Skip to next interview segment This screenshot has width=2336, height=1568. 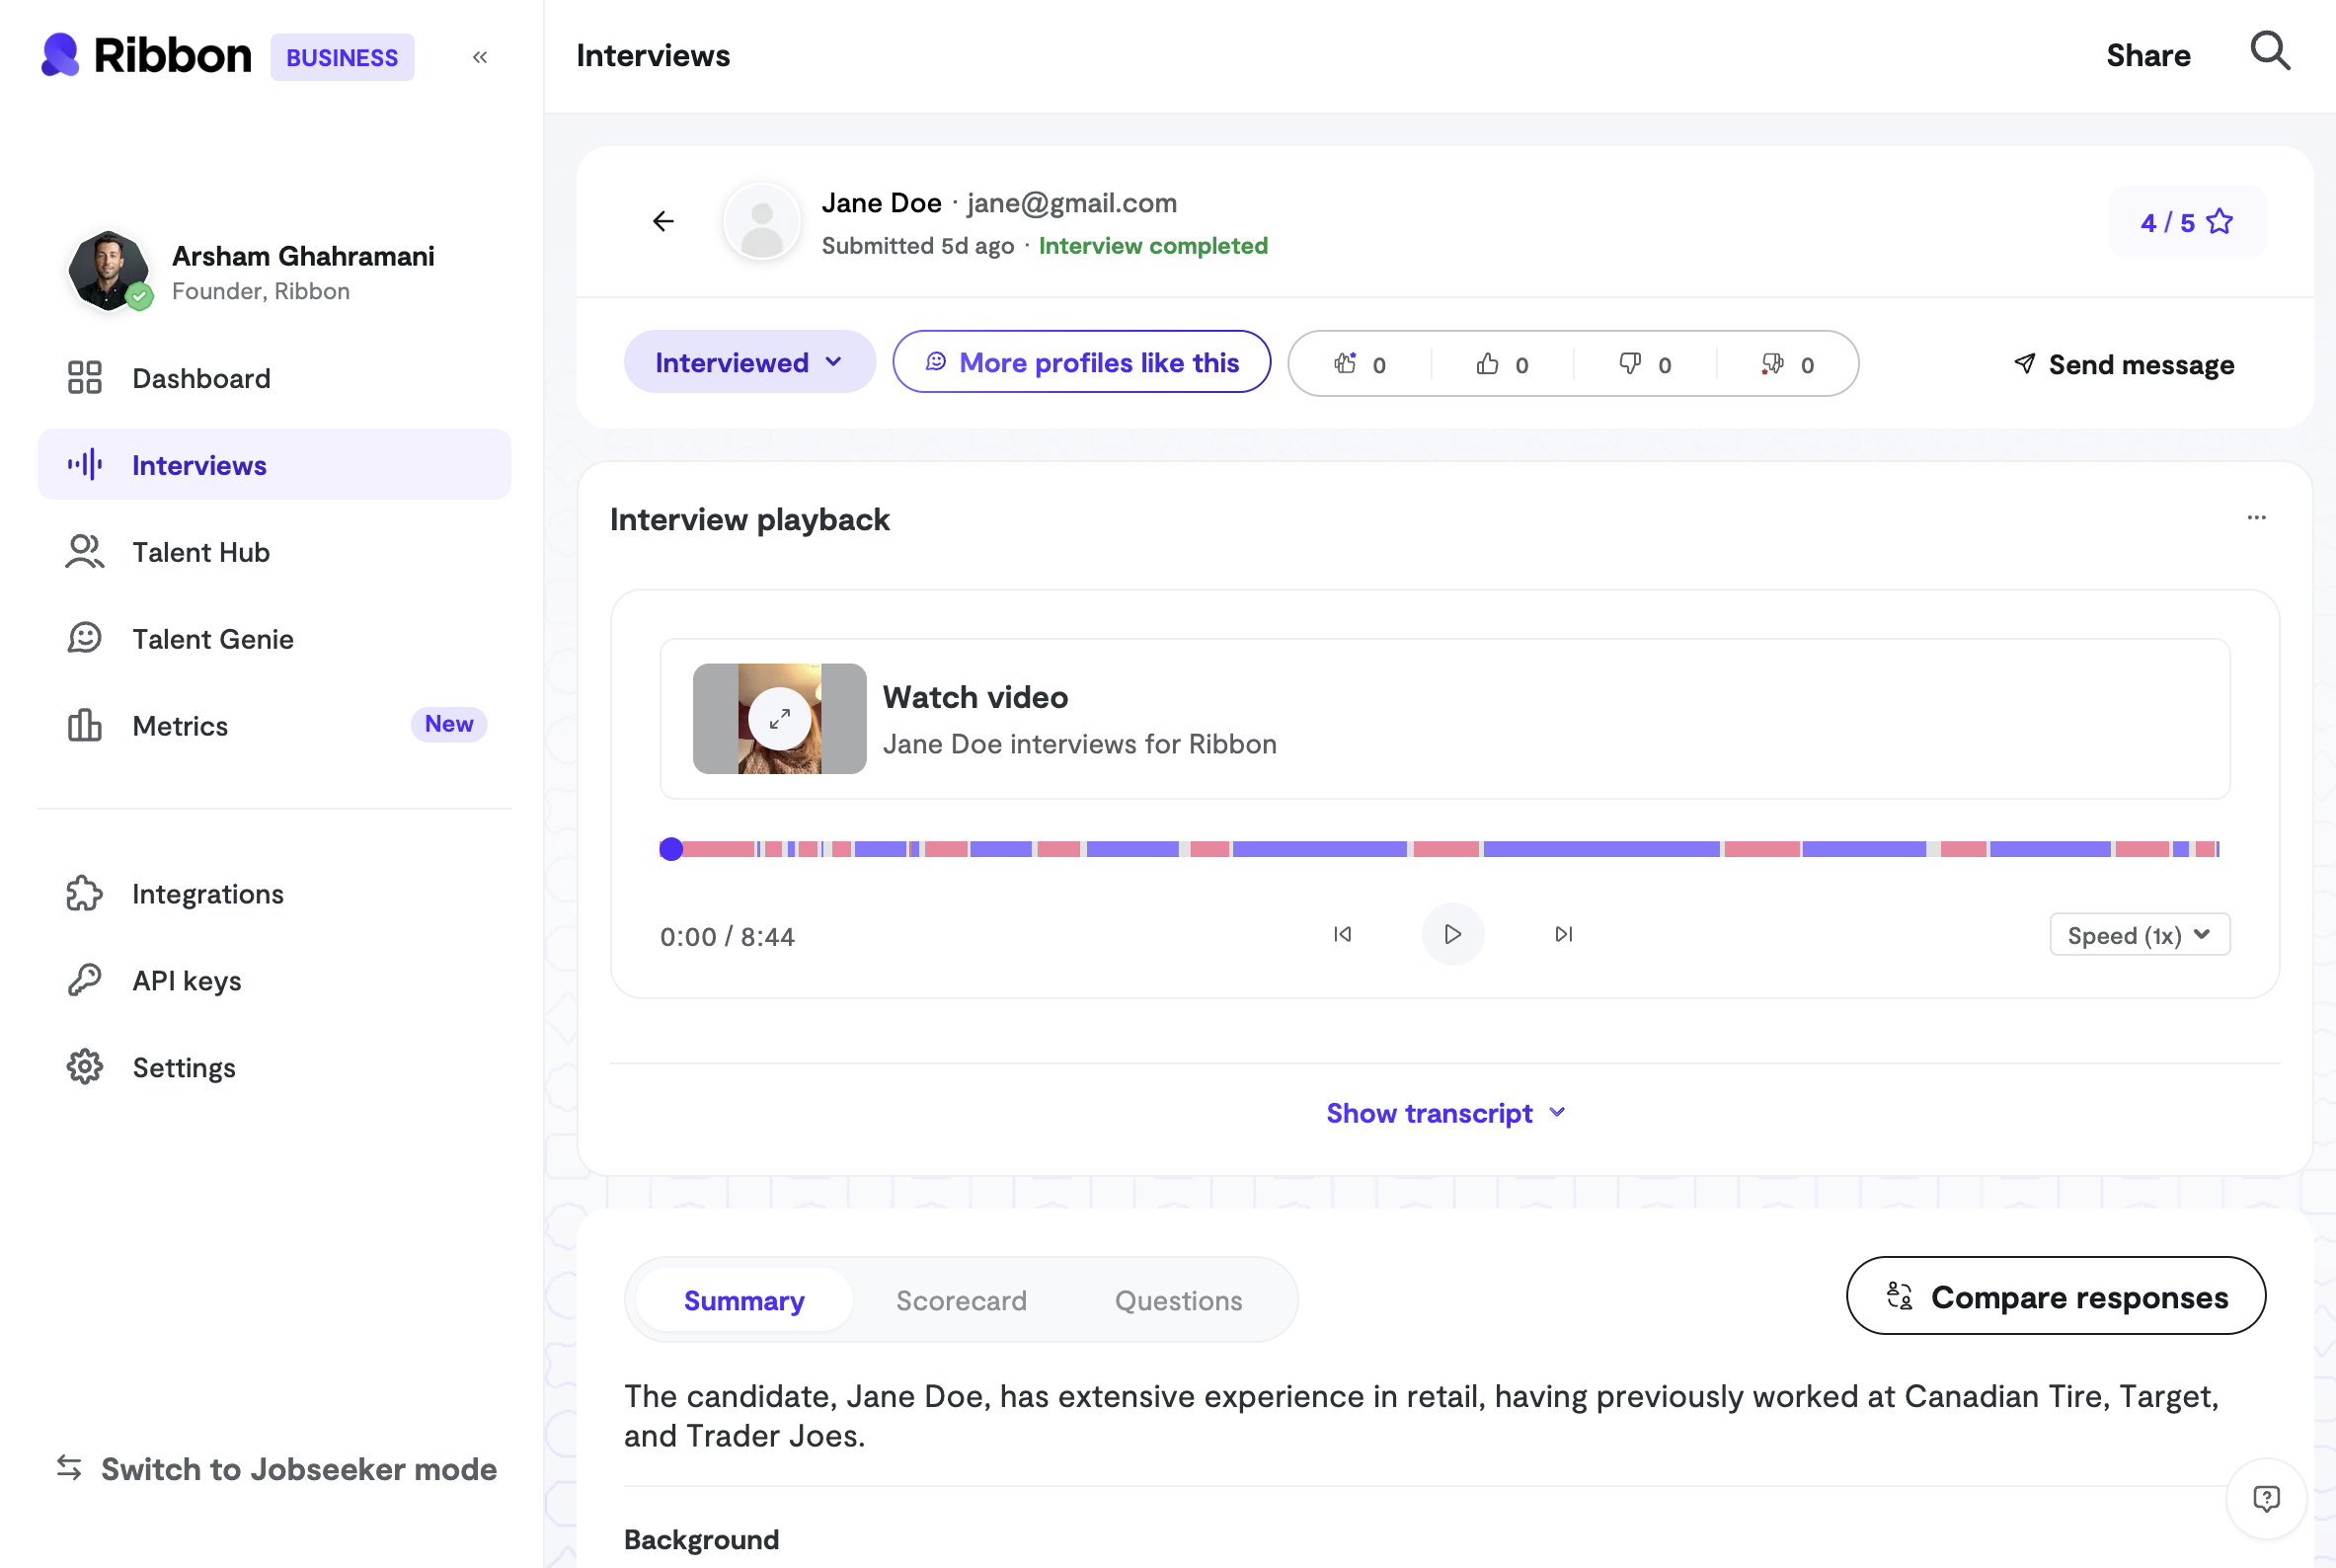pos(1564,934)
